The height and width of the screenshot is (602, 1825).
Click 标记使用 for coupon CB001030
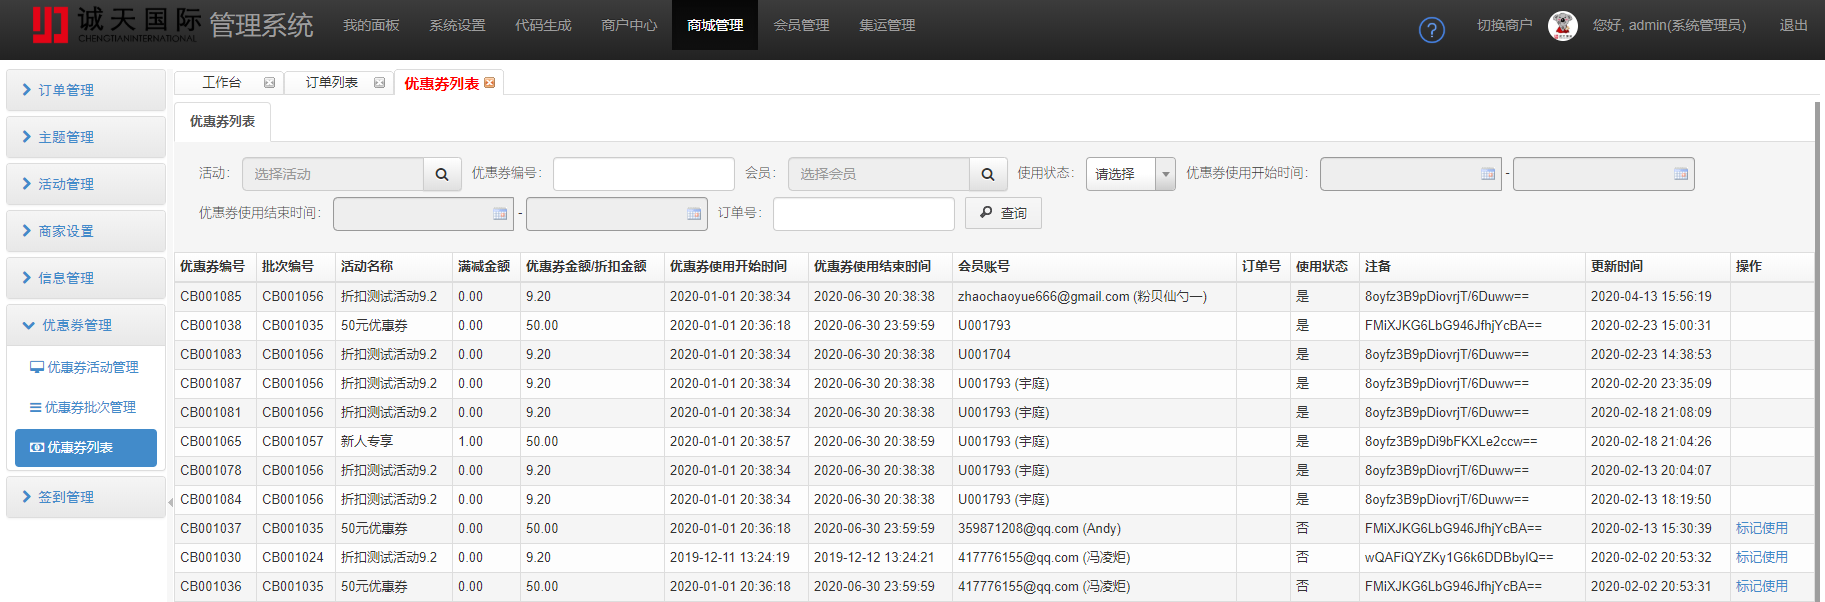pyautogui.click(x=1761, y=557)
